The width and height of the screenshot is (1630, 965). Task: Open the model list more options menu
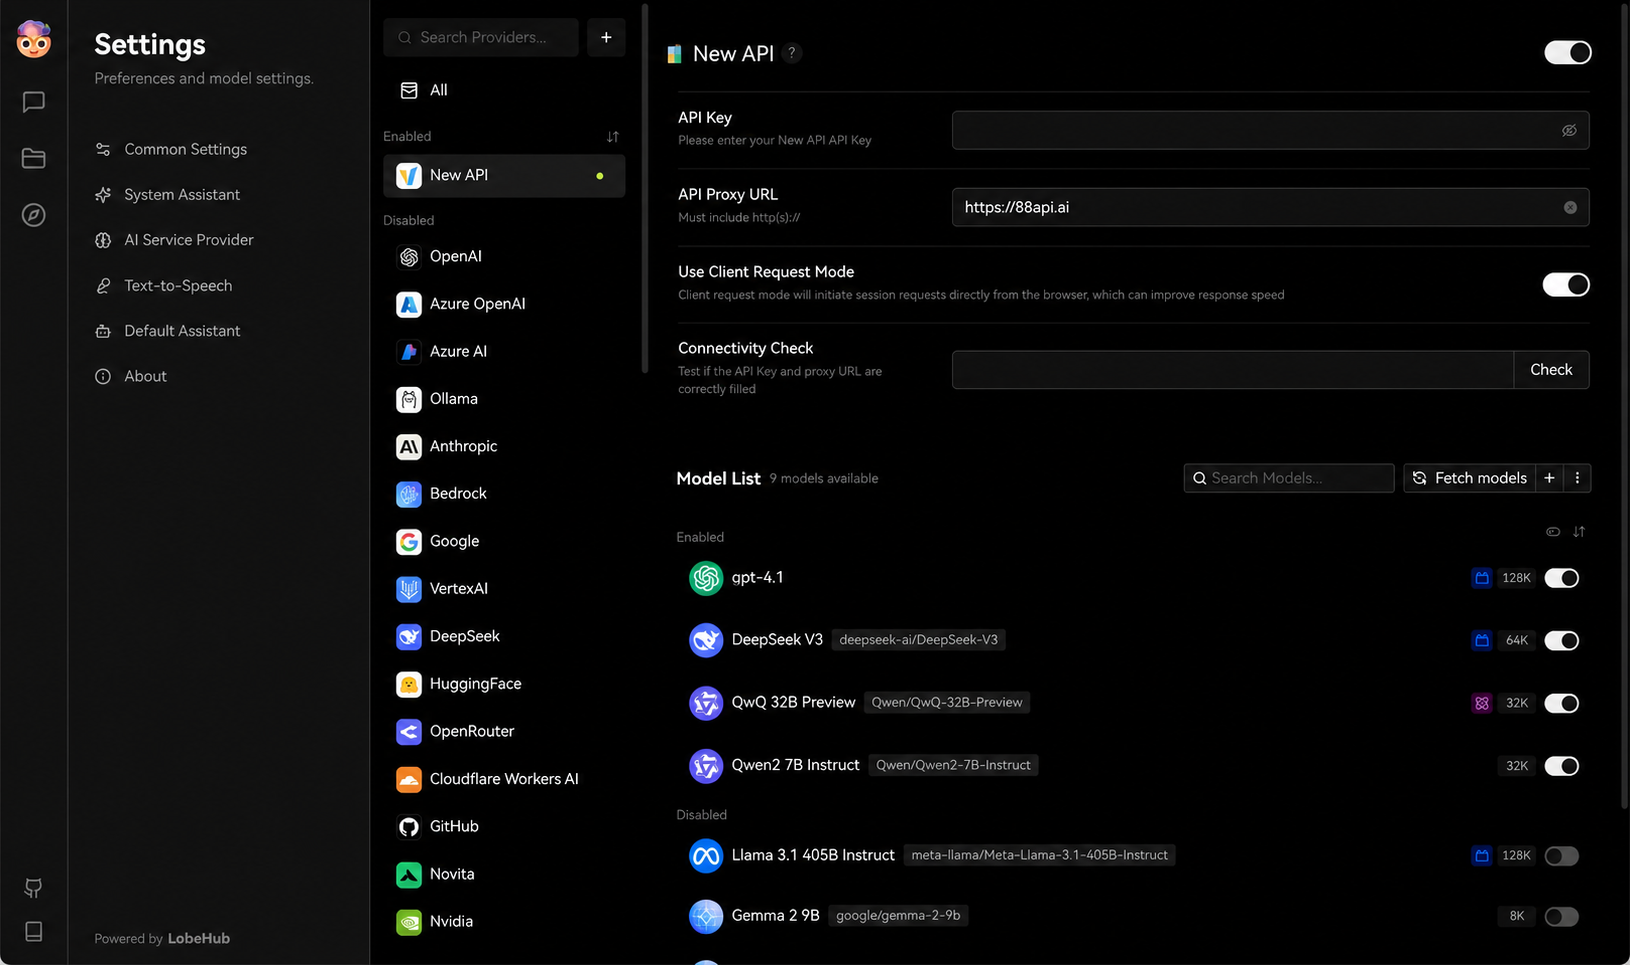click(x=1577, y=478)
